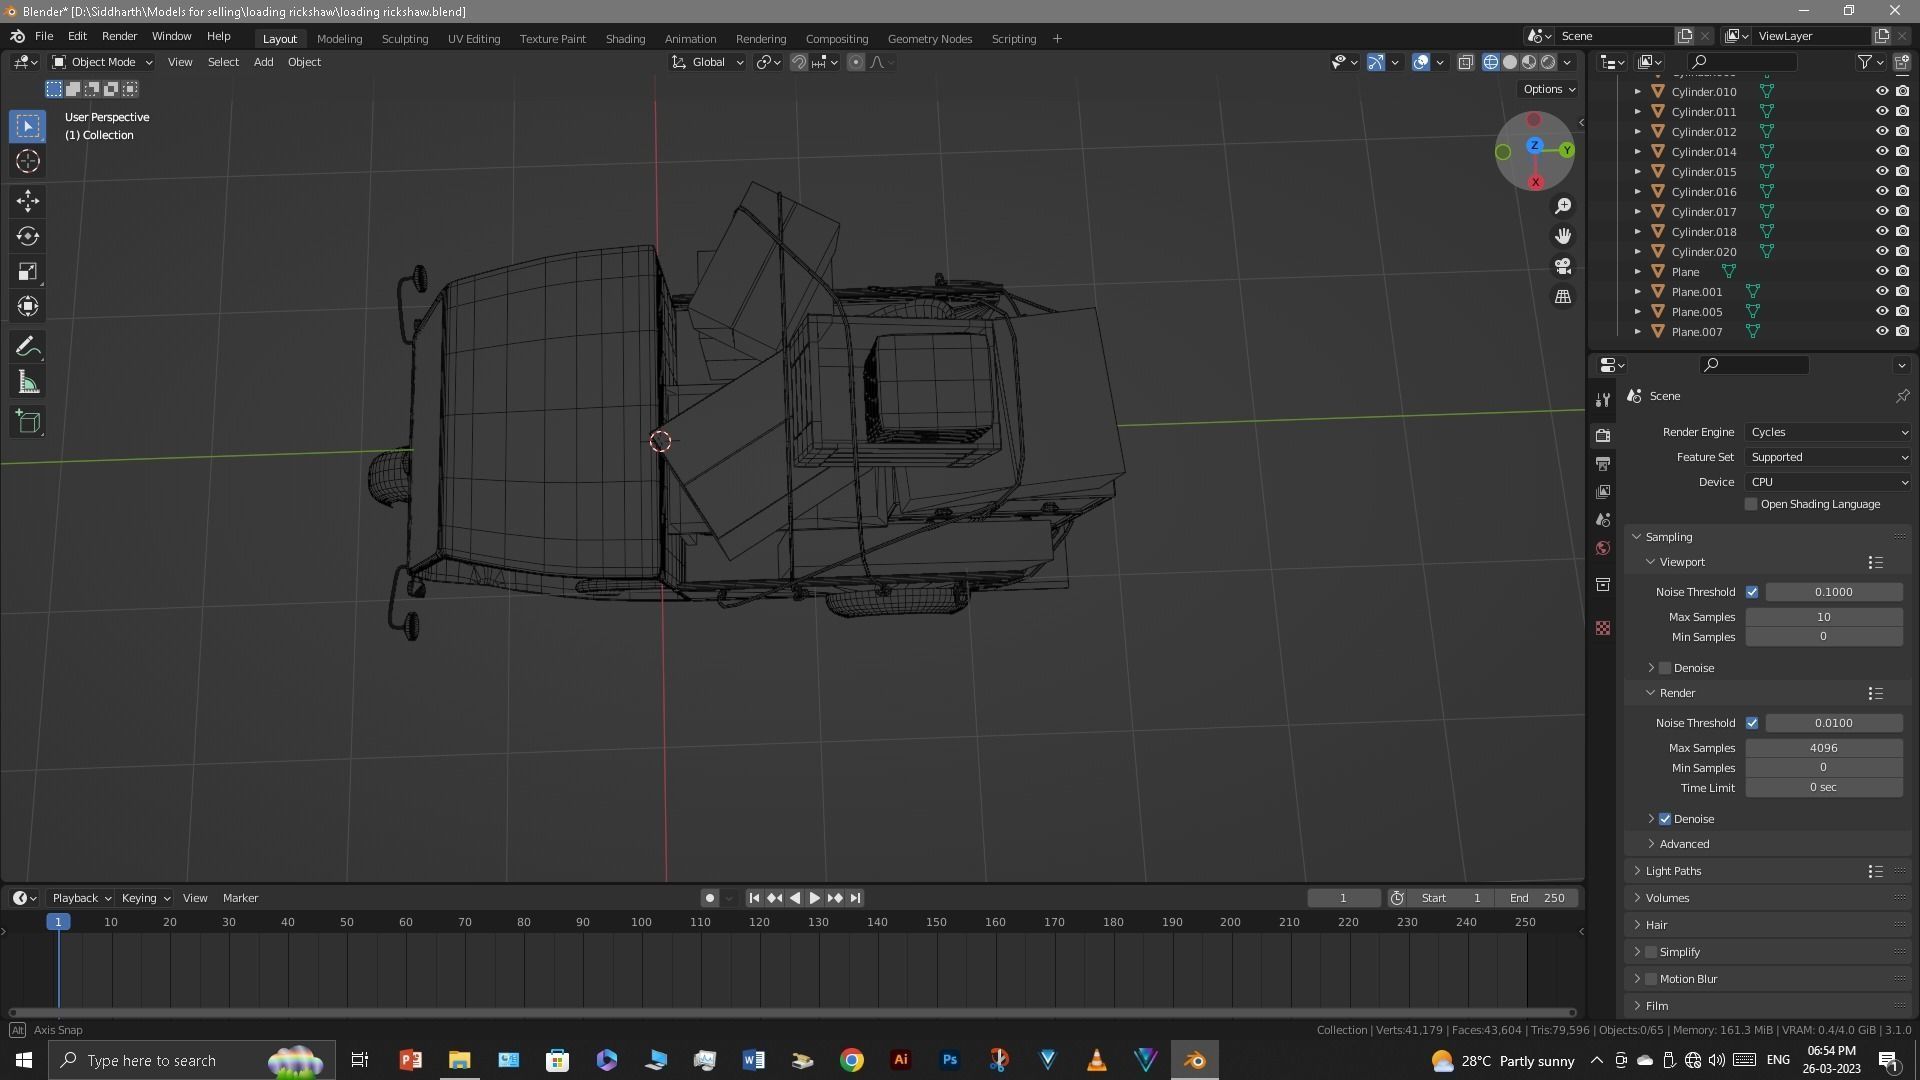
Task: Open the Render menu
Action: pos(119,36)
